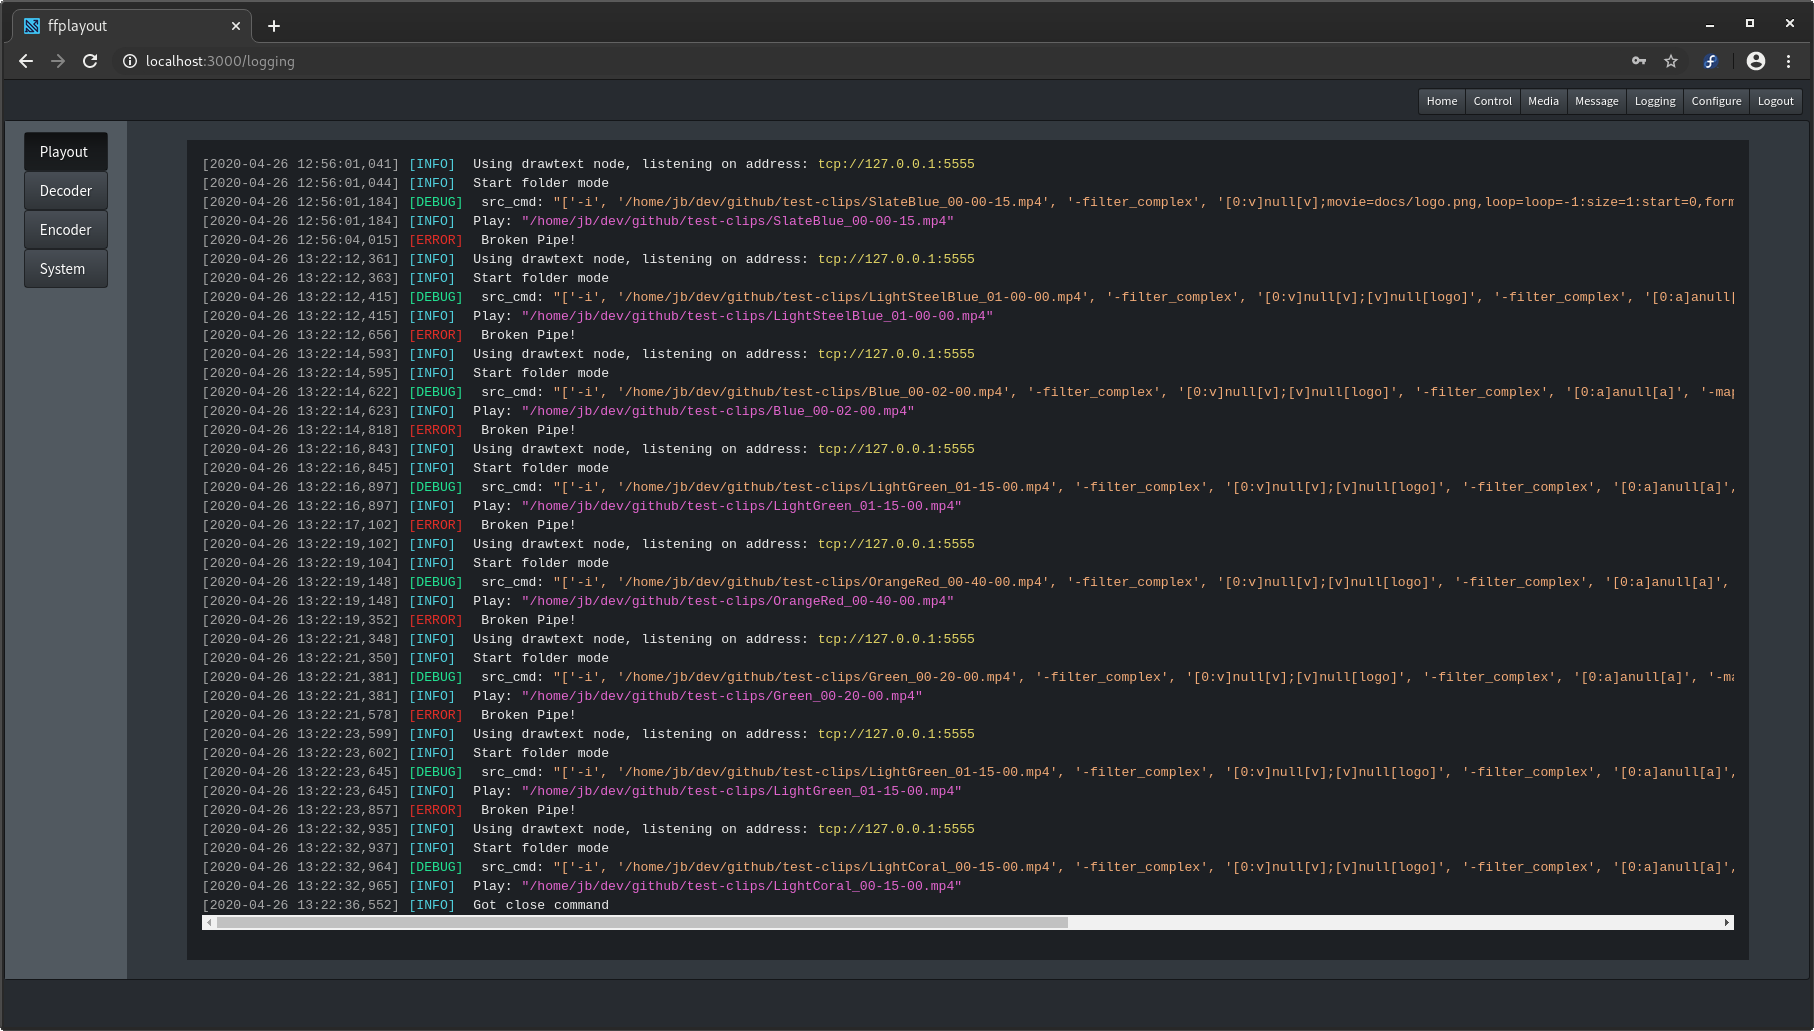Open the Control page

(x=1493, y=101)
